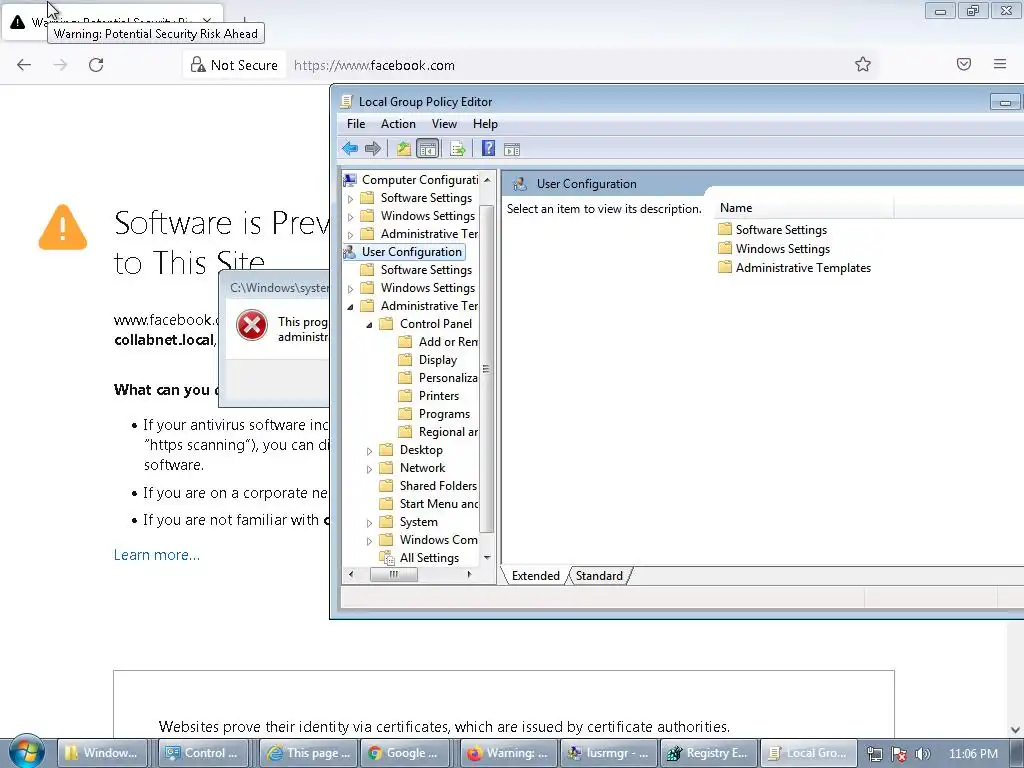The height and width of the screenshot is (768, 1024).
Task: Click the tree pane horizontal scrollbar thumb
Action: click(x=394, y=575)
